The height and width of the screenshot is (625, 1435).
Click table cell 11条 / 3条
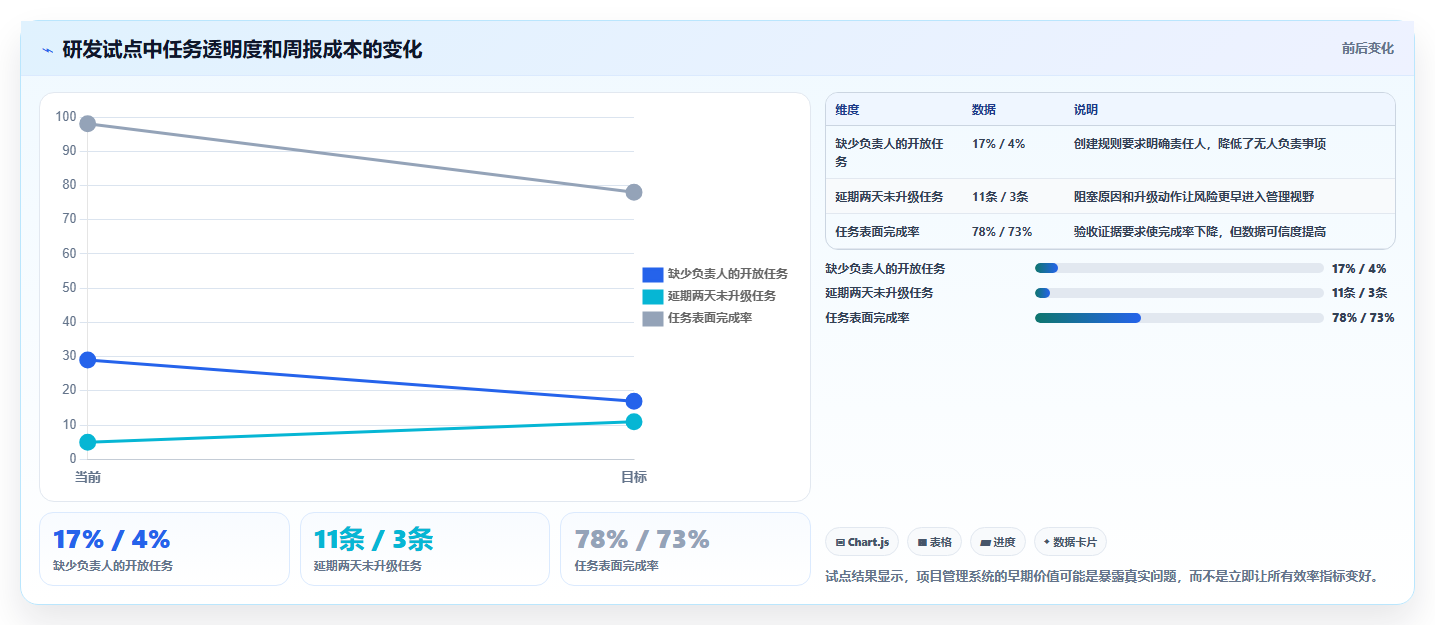click(x=1000, y=197)
